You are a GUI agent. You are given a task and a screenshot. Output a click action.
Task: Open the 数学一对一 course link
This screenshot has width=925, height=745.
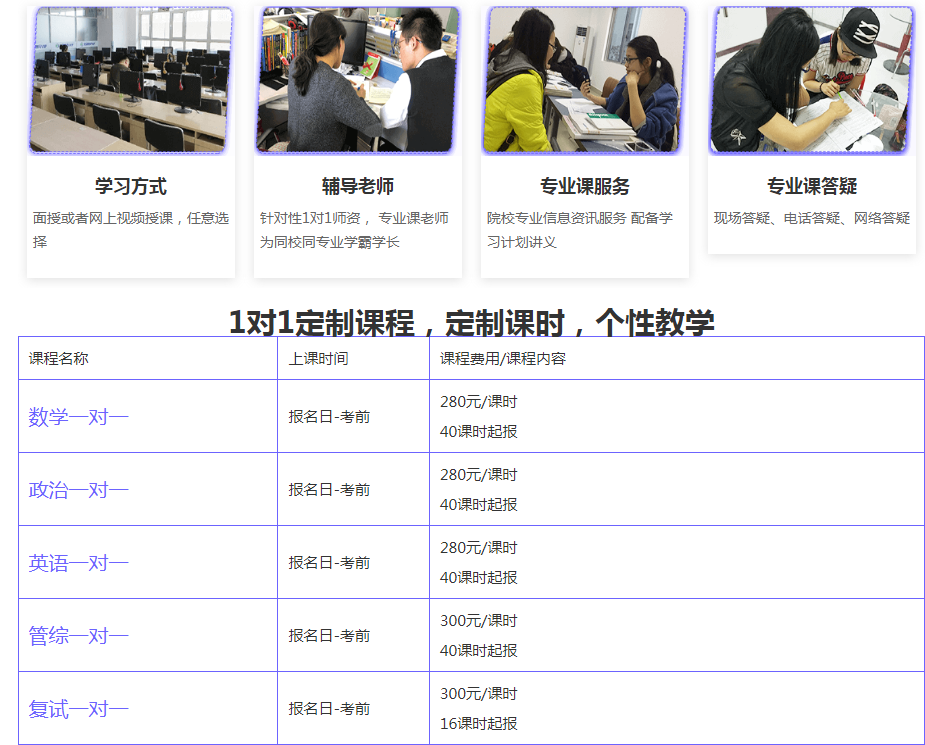(x=79, y=417)
